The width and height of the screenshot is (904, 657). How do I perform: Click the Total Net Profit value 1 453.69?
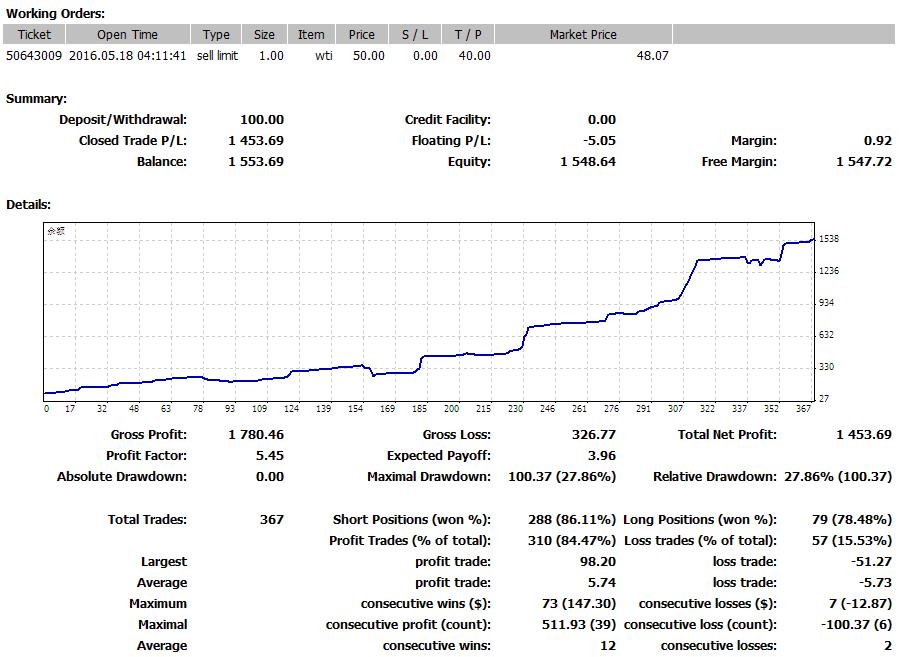[x=863, y=434]
